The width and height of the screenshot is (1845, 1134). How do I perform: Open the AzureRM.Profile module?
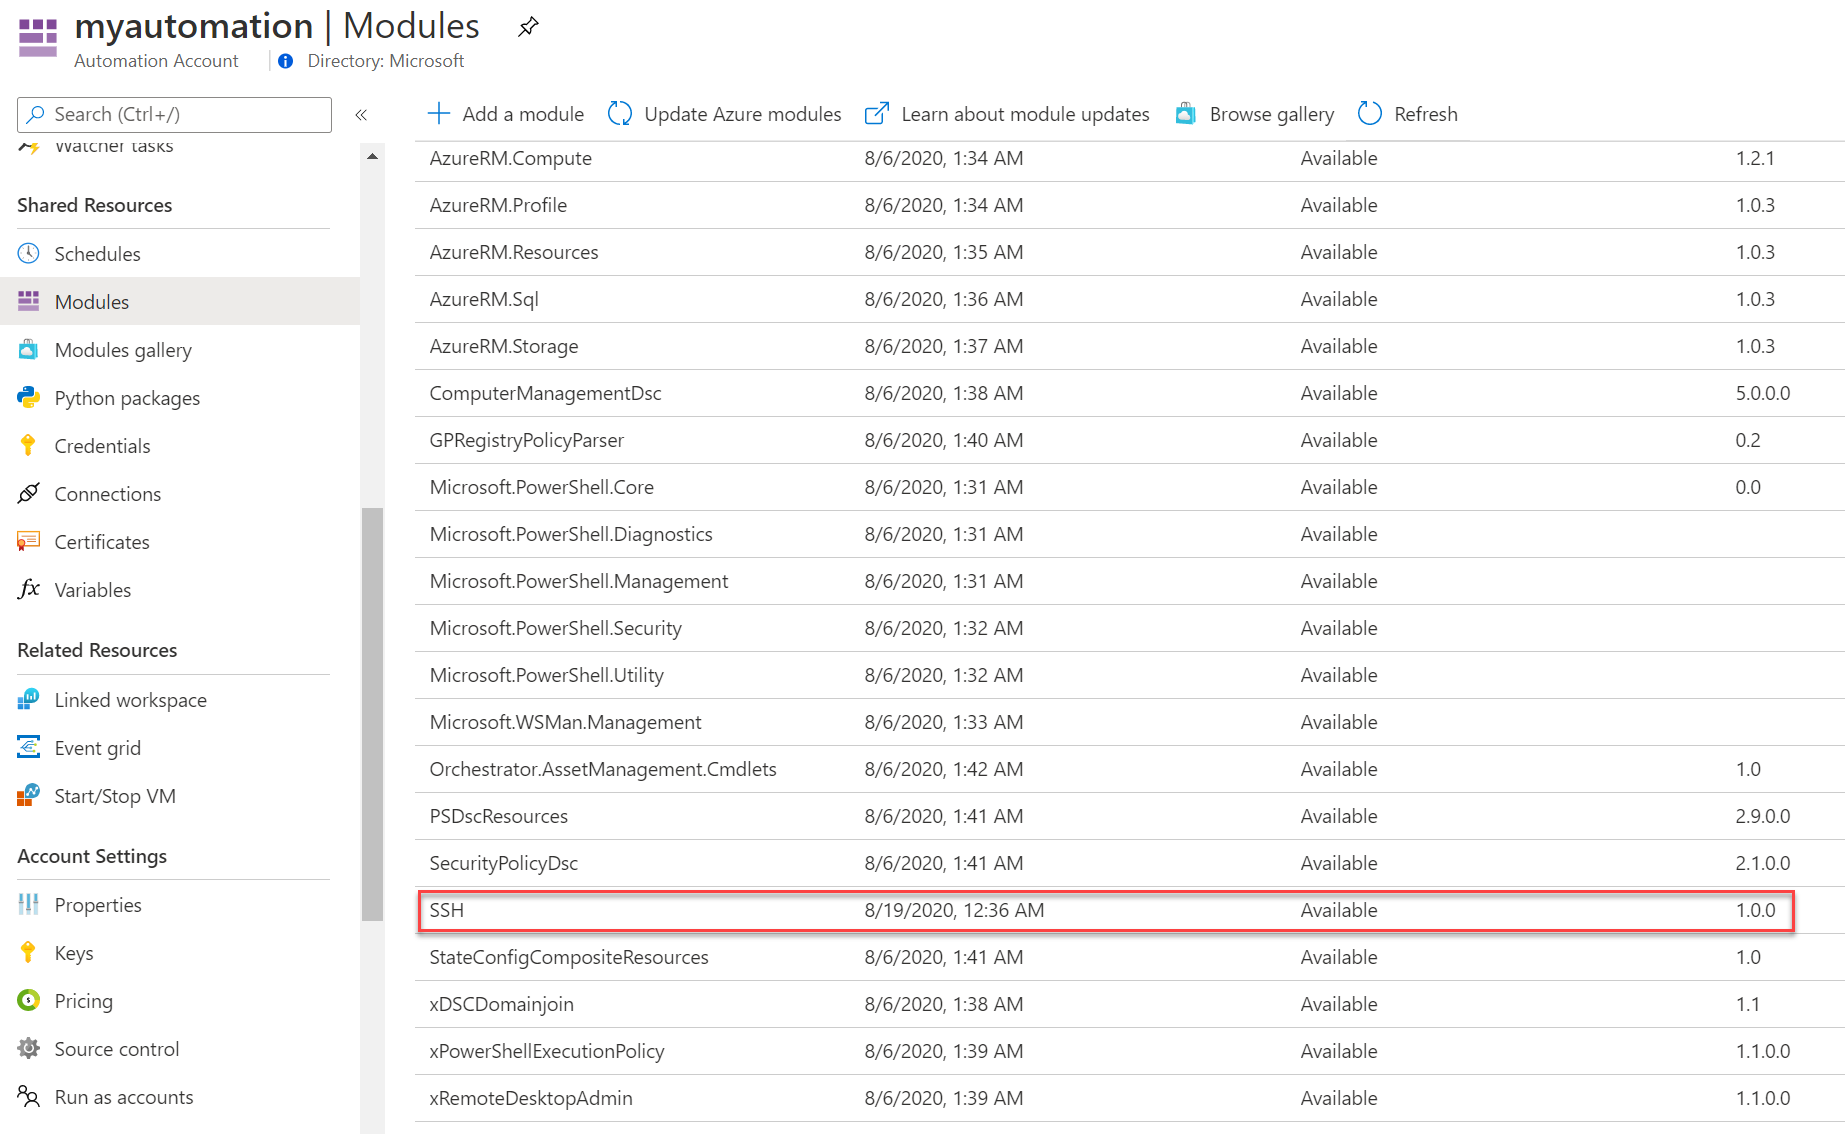click(x=498, y=205)
